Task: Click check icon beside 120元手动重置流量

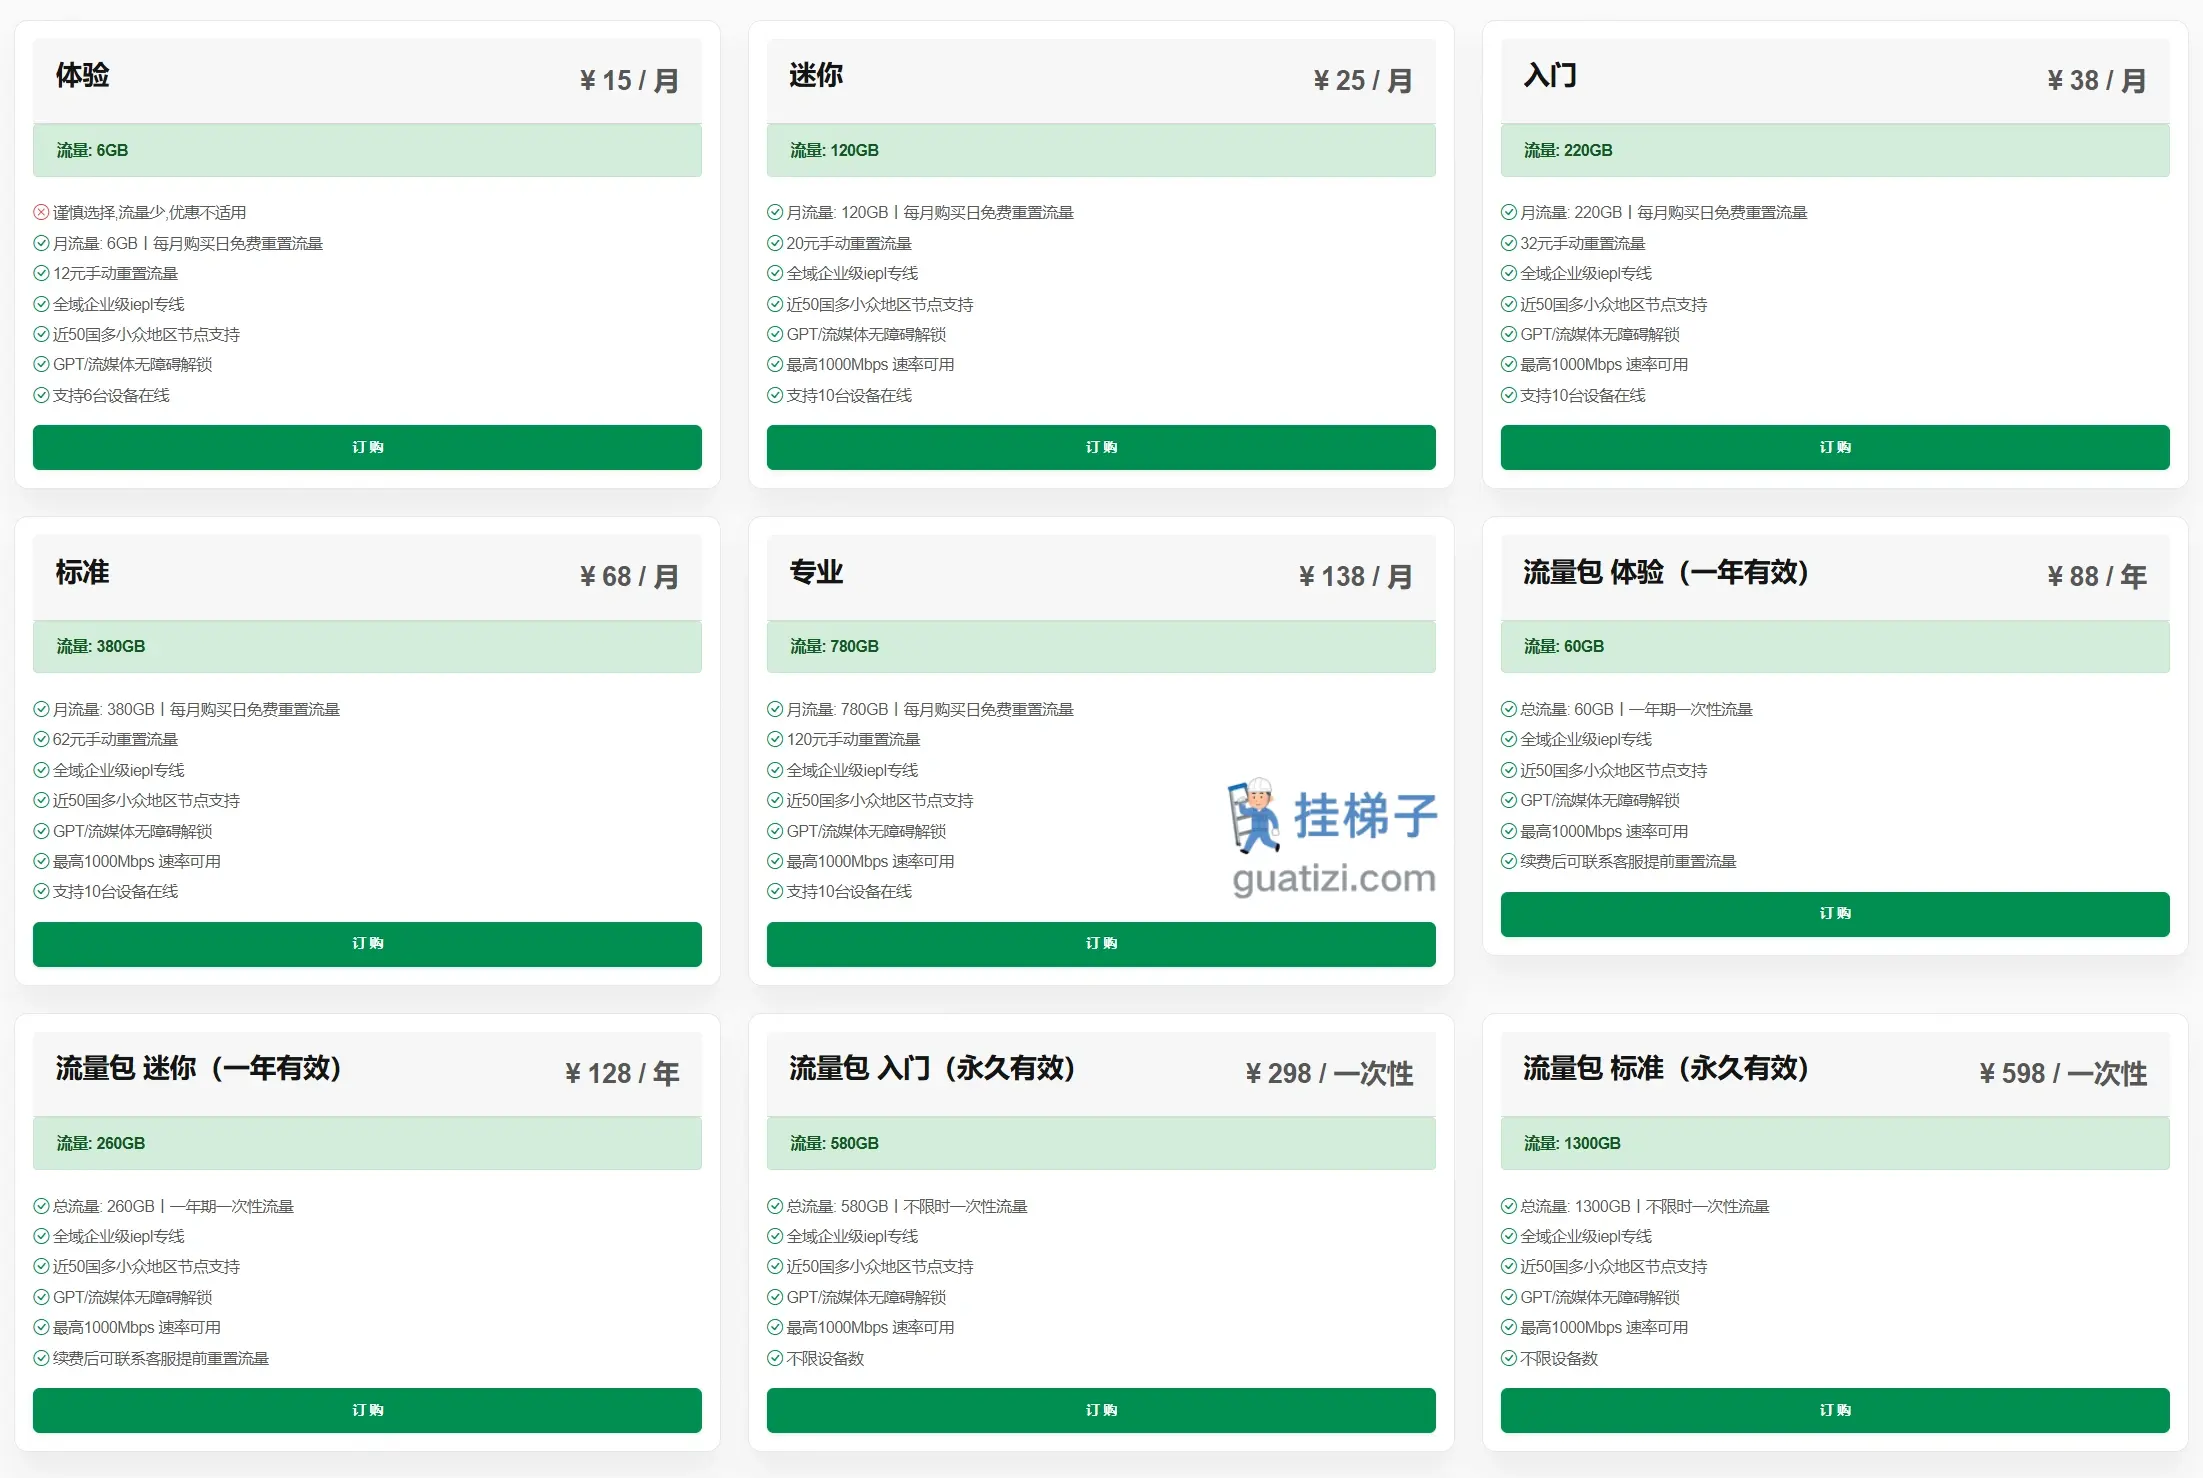Action: point(775,739)
